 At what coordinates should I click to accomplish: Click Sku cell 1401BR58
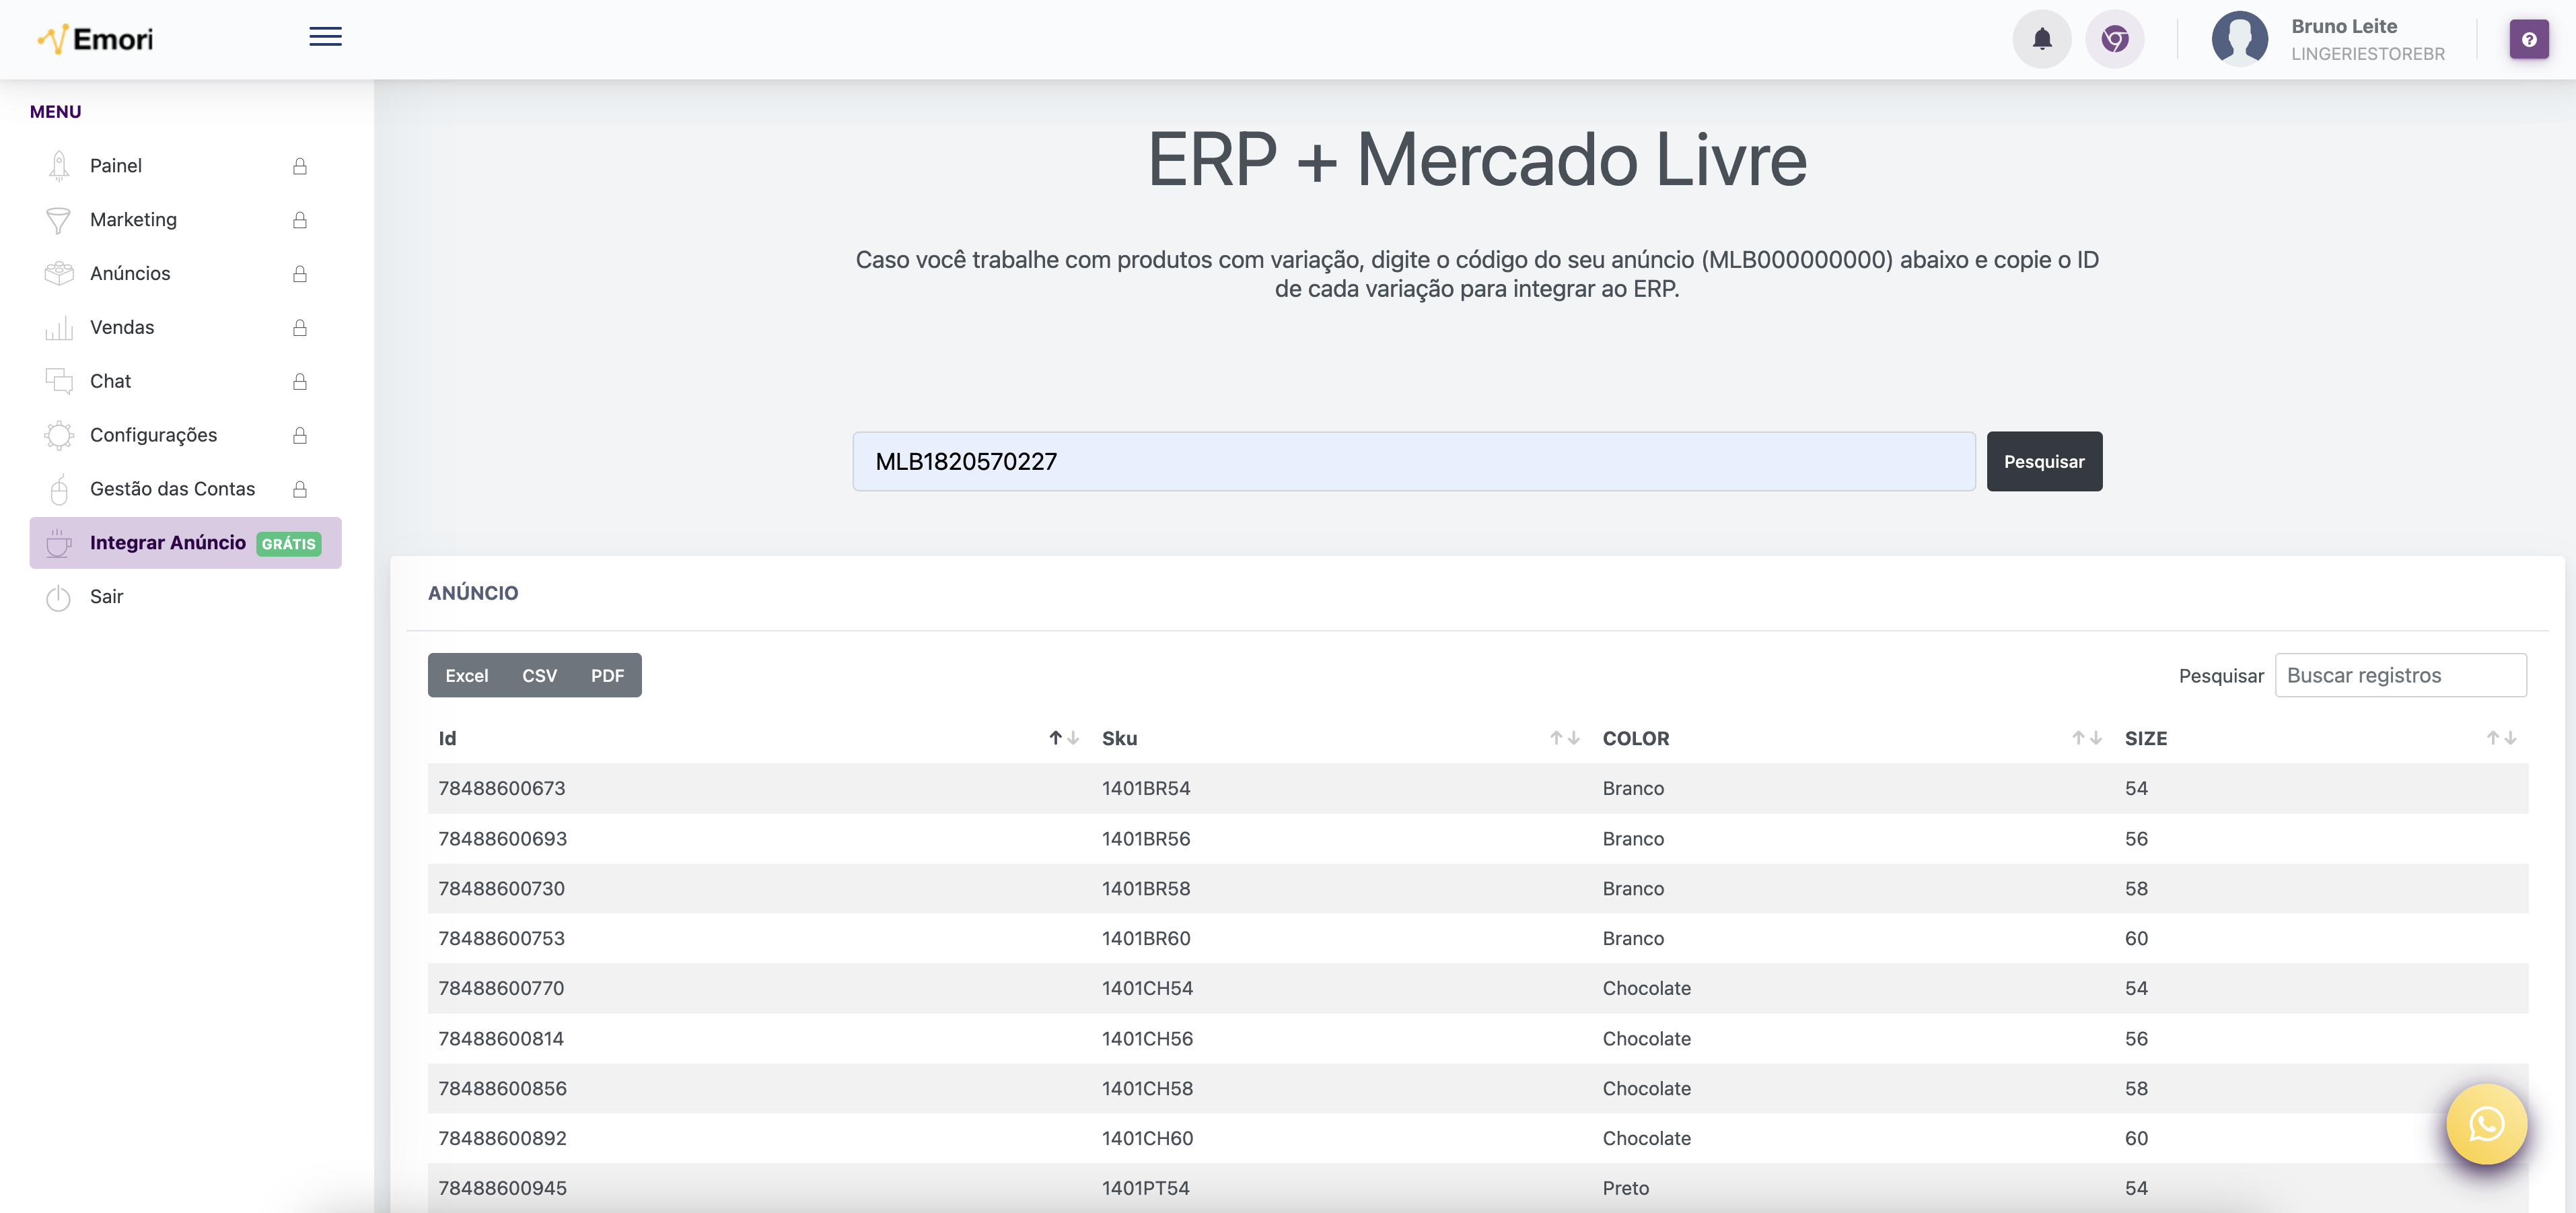tap(1146, 889)
